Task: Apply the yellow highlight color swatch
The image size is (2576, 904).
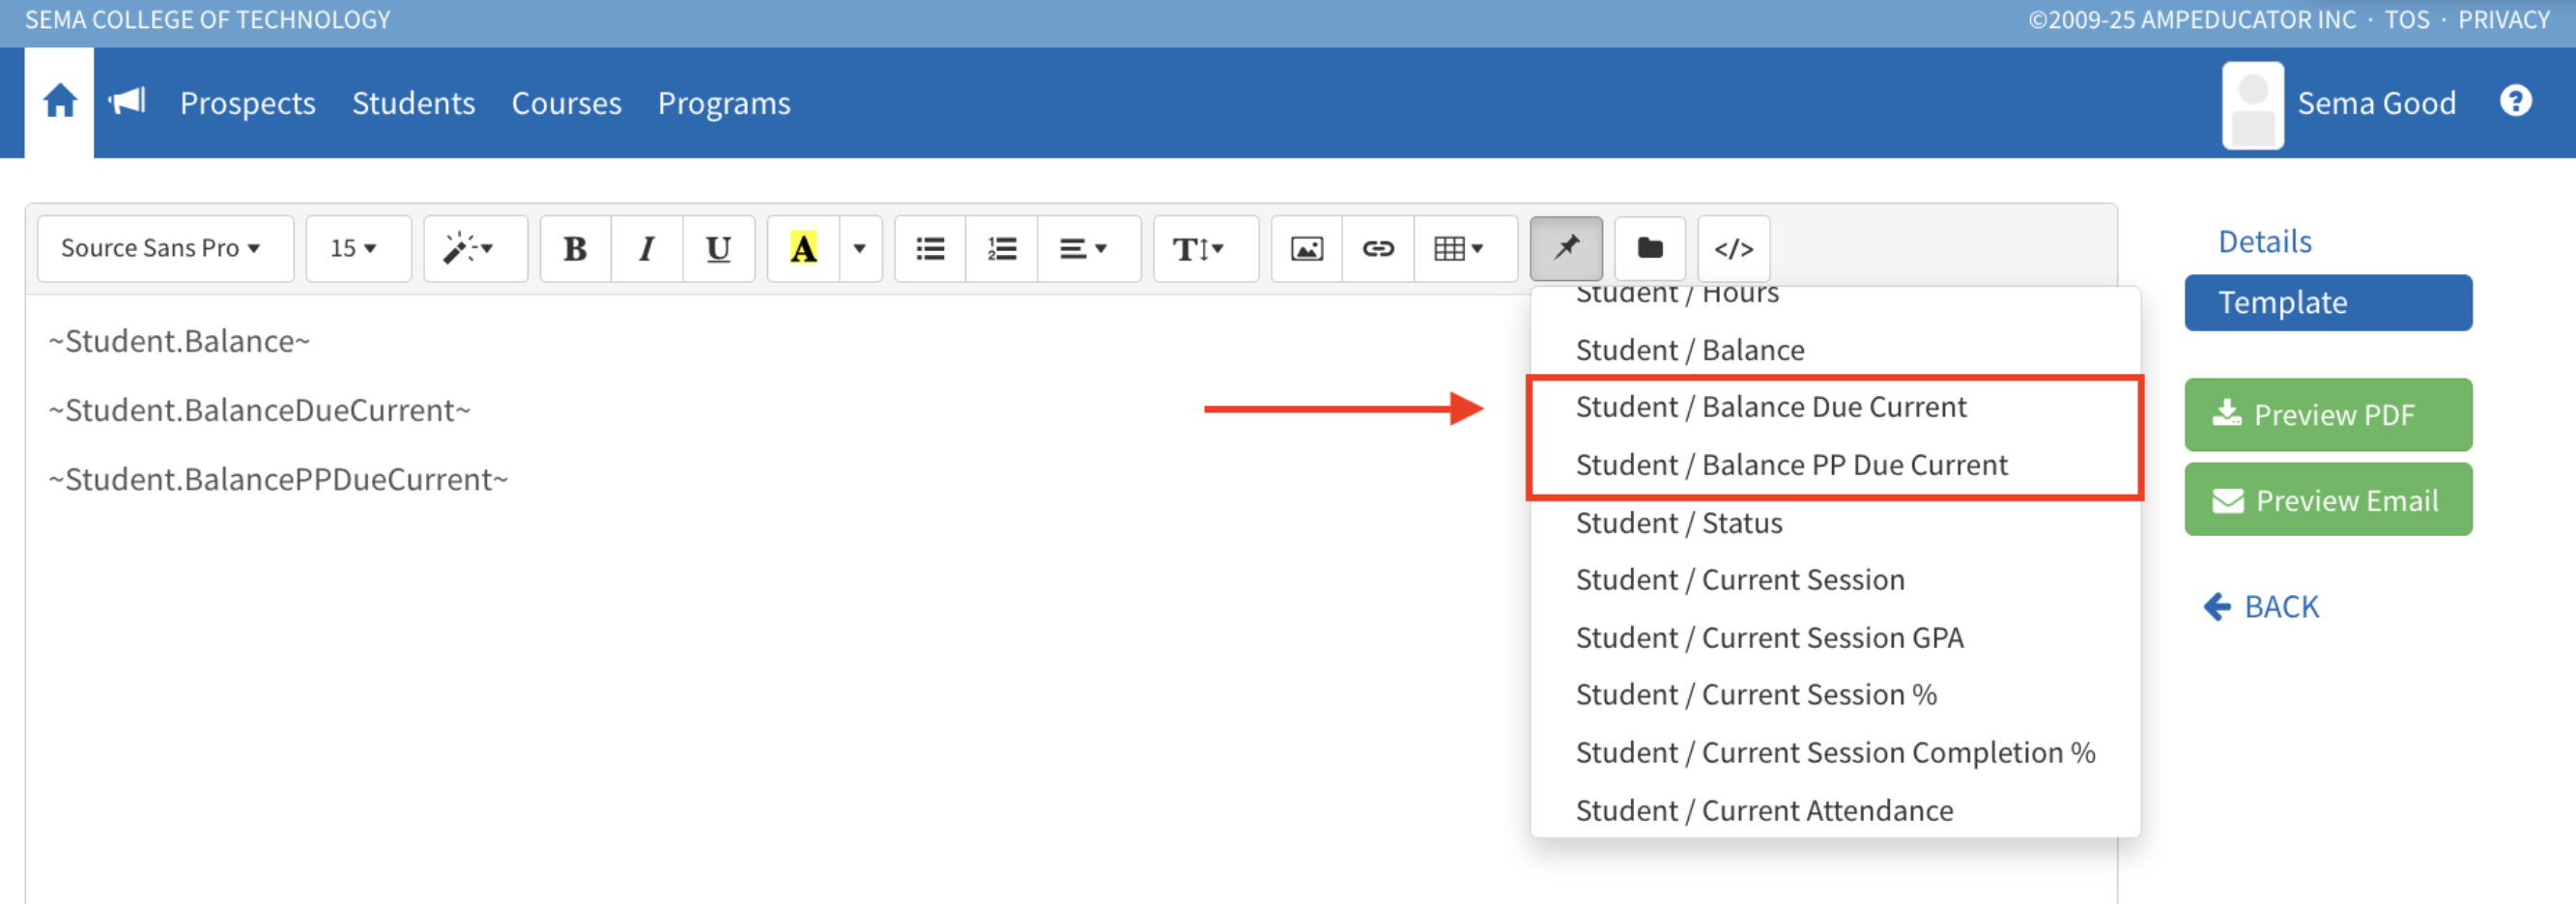Action: (x=803, y=249)
